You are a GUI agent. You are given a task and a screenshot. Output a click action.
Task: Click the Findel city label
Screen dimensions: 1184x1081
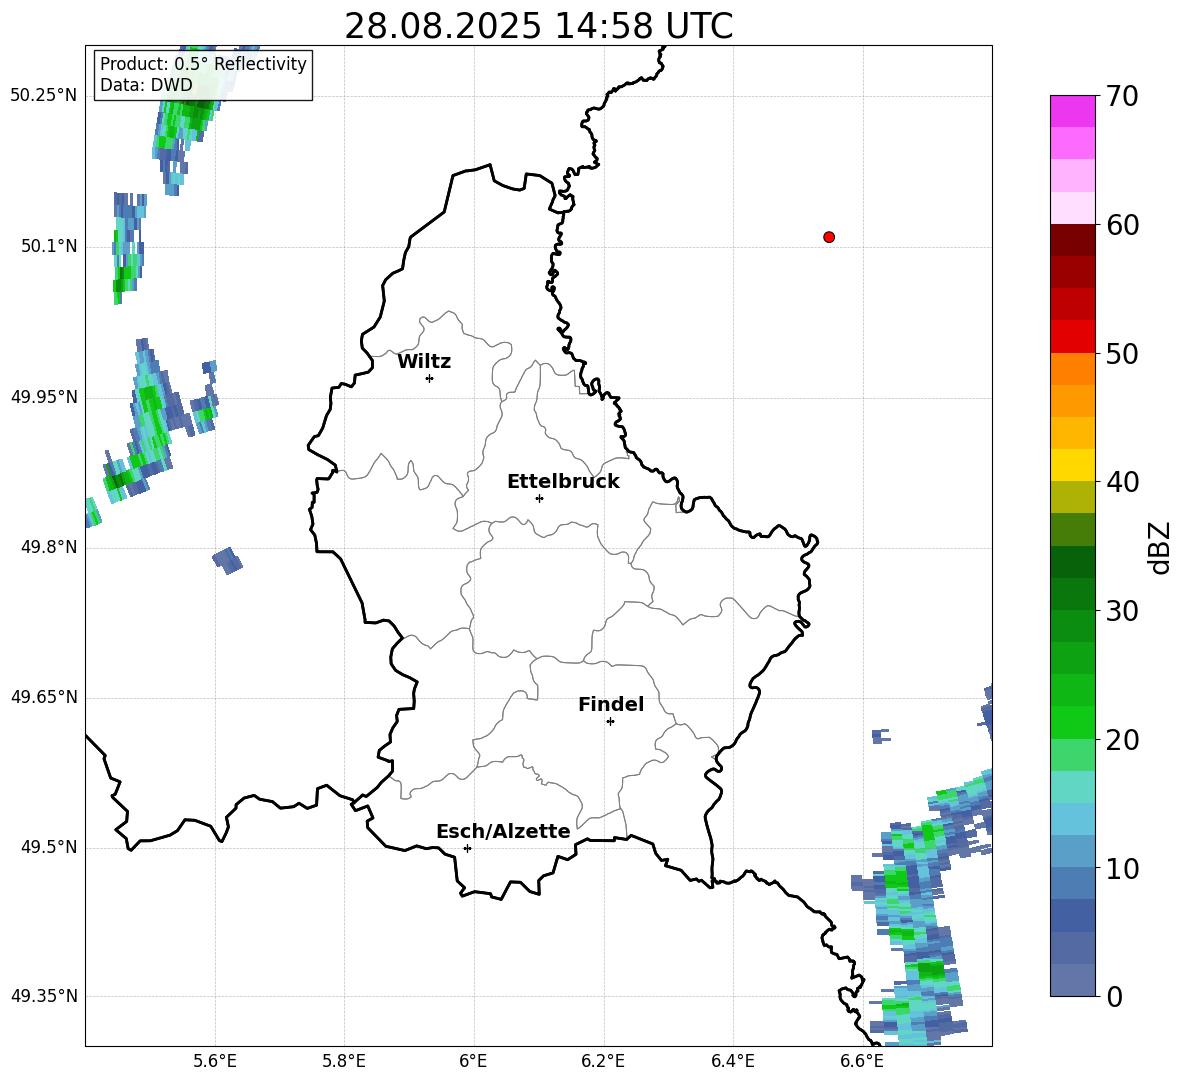coord(611,704)
